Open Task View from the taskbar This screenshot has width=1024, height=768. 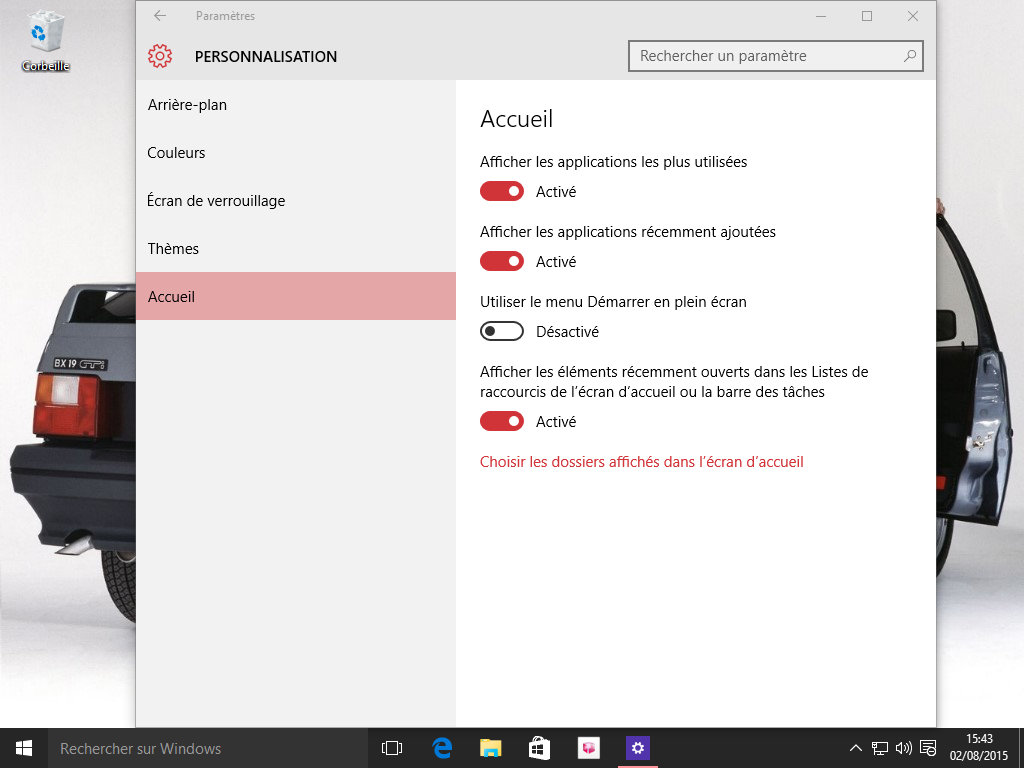pyautogui.click(x=392, y=748)
